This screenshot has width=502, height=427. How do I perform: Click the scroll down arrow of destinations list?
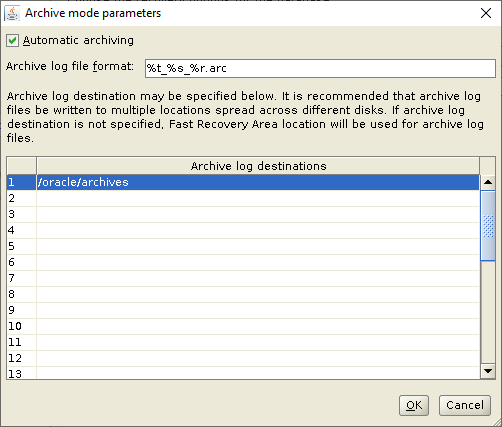(488, 371)
